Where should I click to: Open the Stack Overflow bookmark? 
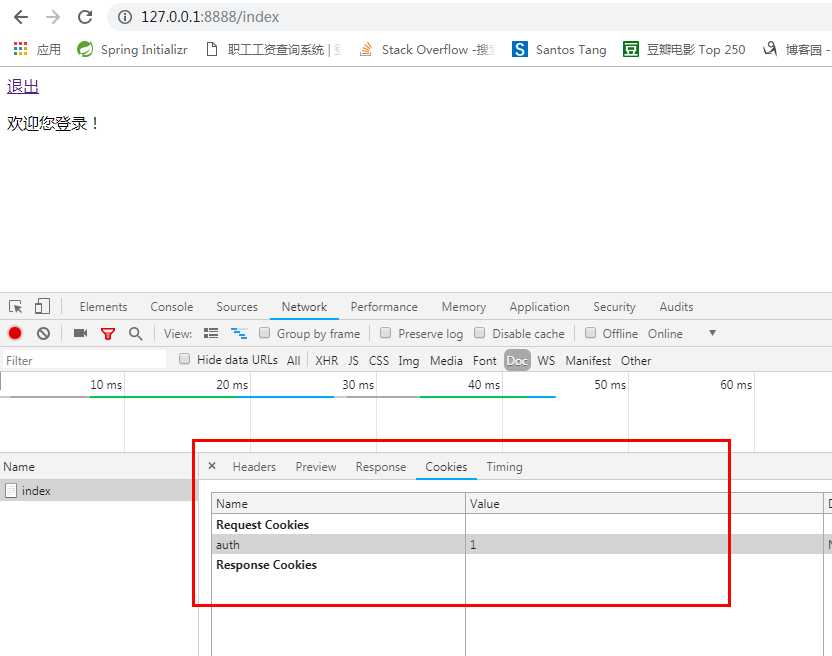[x=427, y=49]
